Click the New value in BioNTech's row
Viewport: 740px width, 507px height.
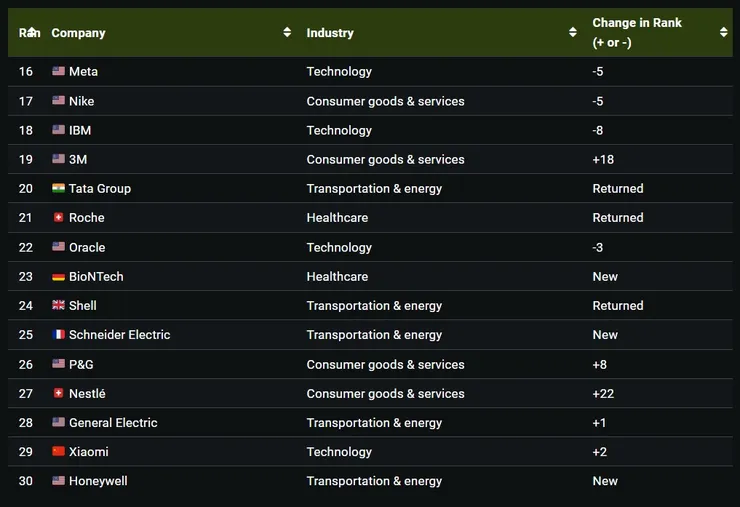tap(605, 277)
